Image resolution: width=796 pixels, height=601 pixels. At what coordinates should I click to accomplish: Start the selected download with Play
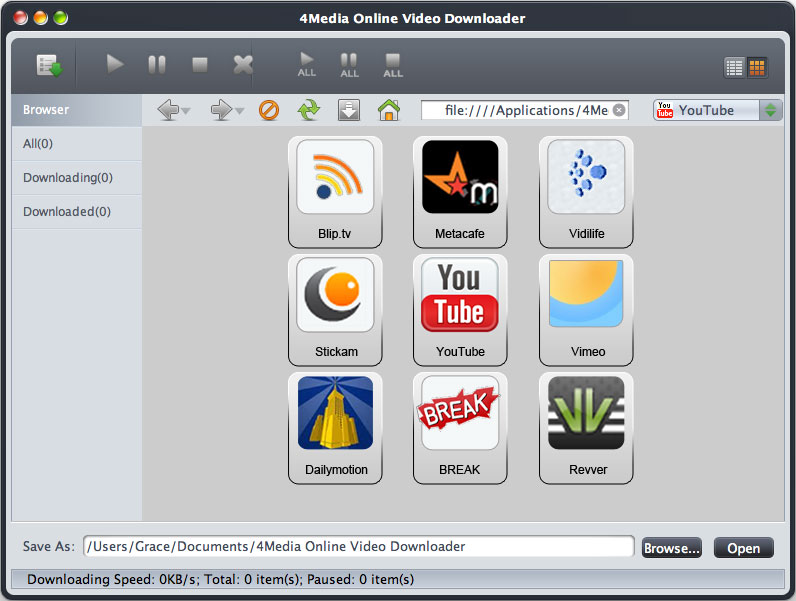click(x=115, y=64)
